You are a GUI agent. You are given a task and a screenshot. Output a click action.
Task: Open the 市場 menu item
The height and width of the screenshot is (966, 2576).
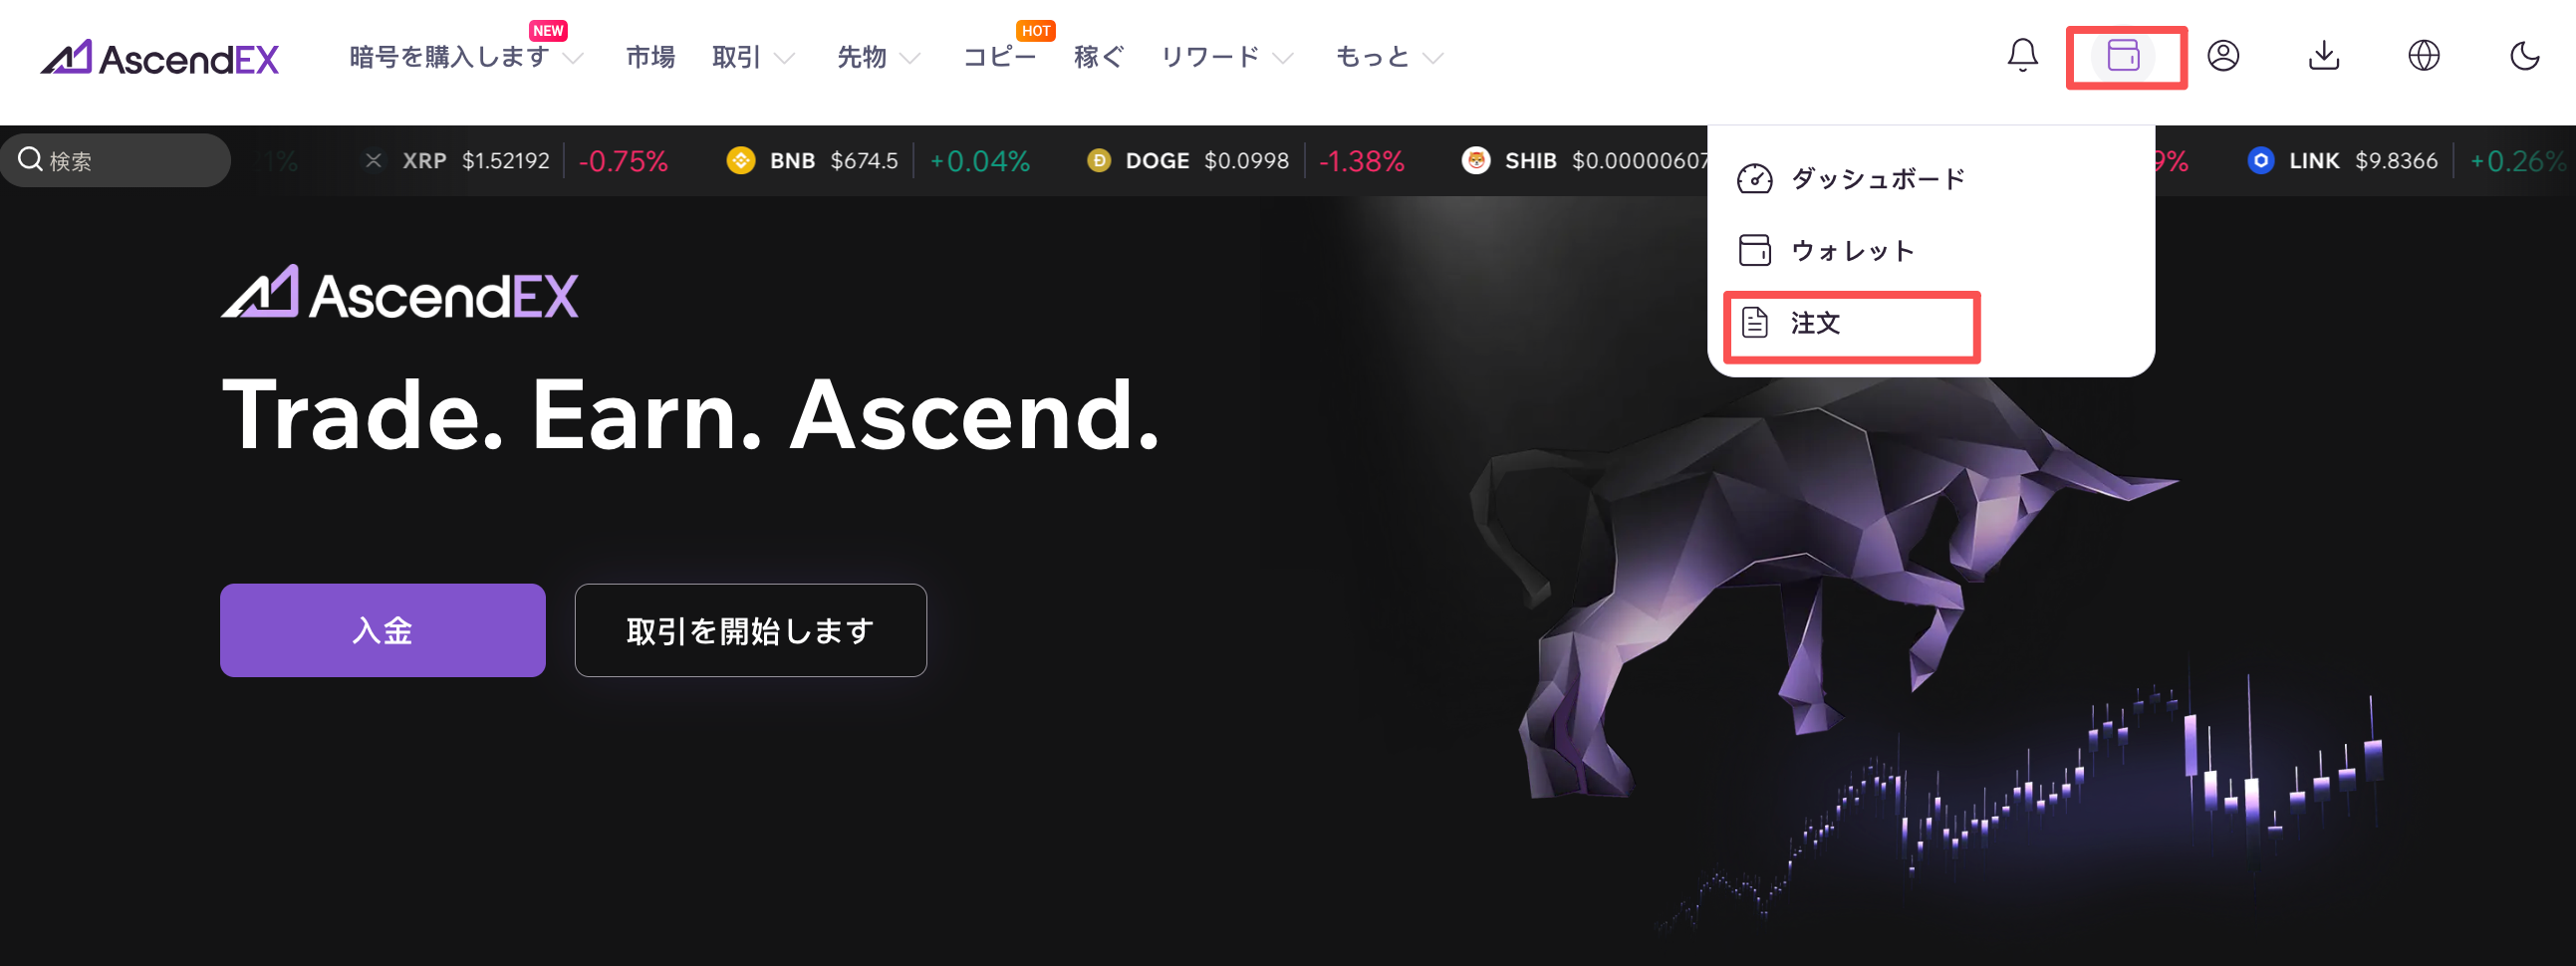click(x=651, y=57)
